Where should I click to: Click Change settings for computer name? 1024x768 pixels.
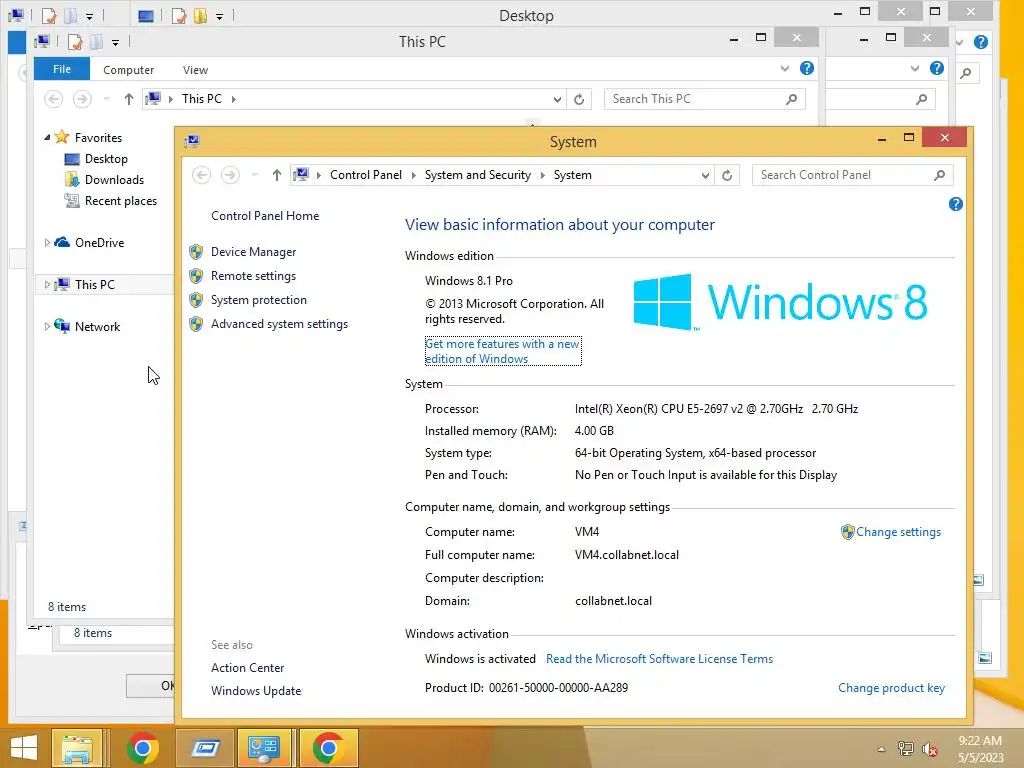pyautogui.click(x=899, y=532)
